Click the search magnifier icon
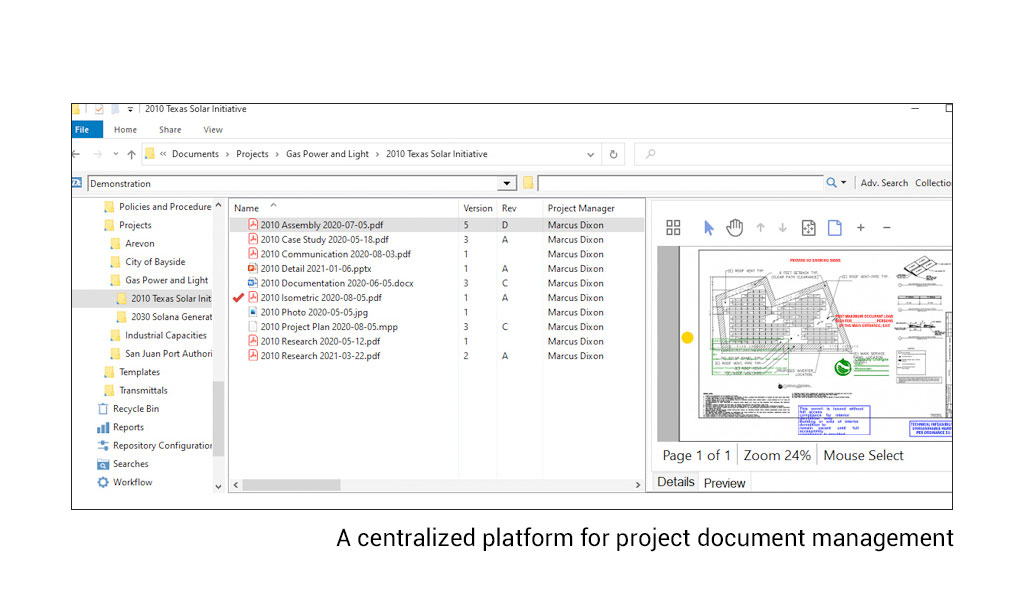This screenshot has height=614, width=1024. [831, 183]
